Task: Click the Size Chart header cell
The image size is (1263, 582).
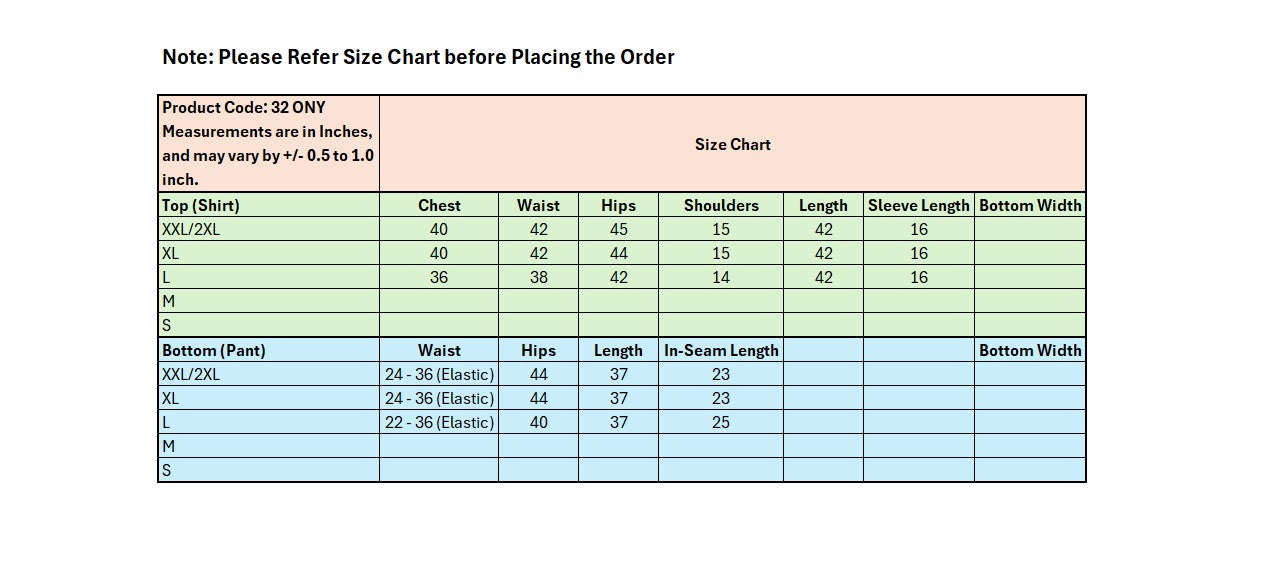Action: coord(733,143)
